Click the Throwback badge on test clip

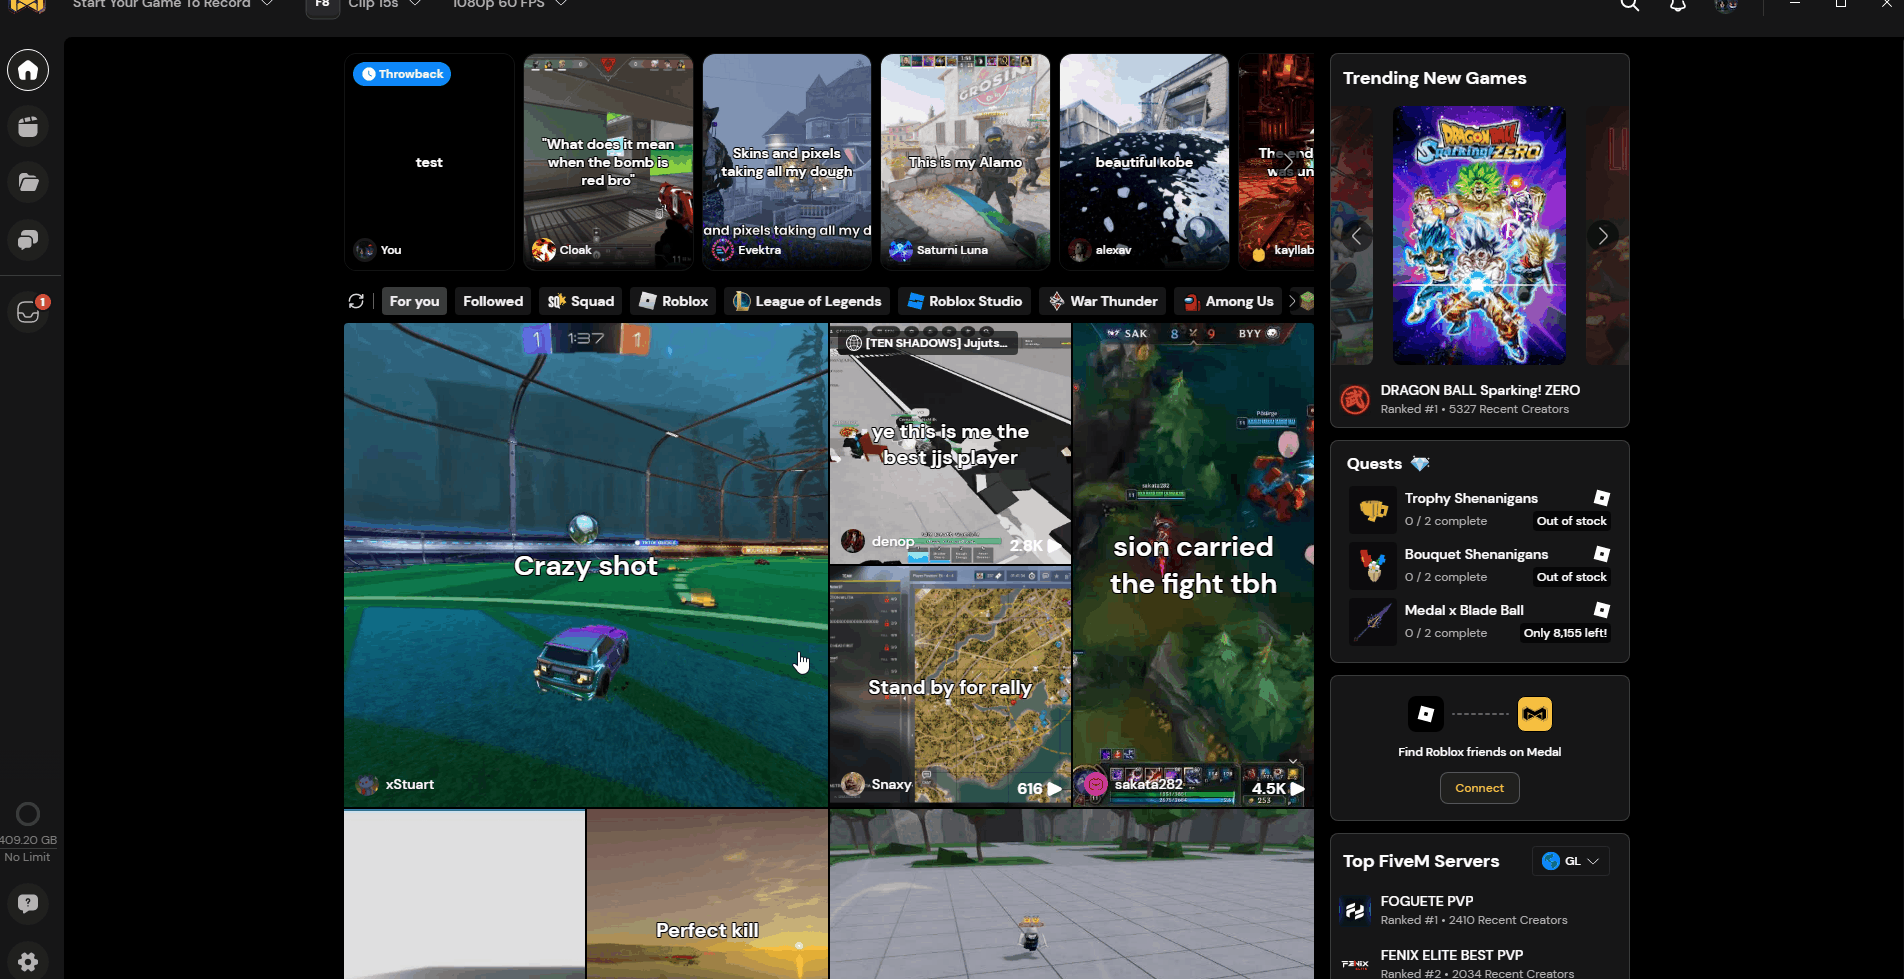pyautogui.click(x=402, y=74)
